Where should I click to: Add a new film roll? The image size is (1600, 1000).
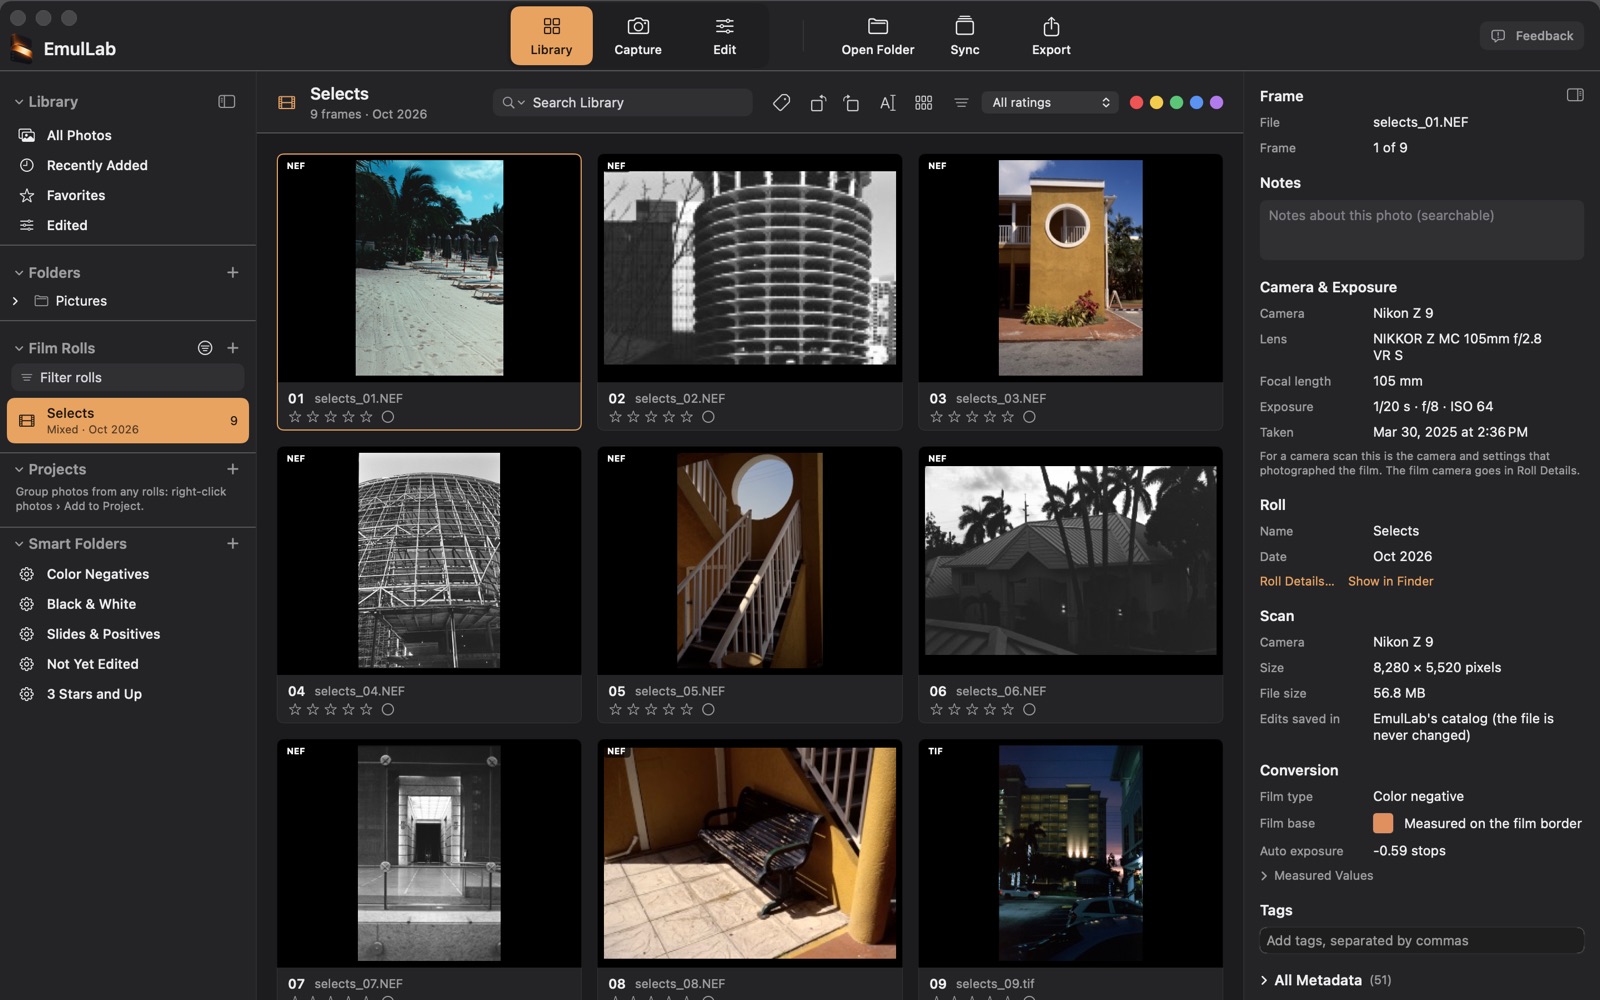coord(232,348)
